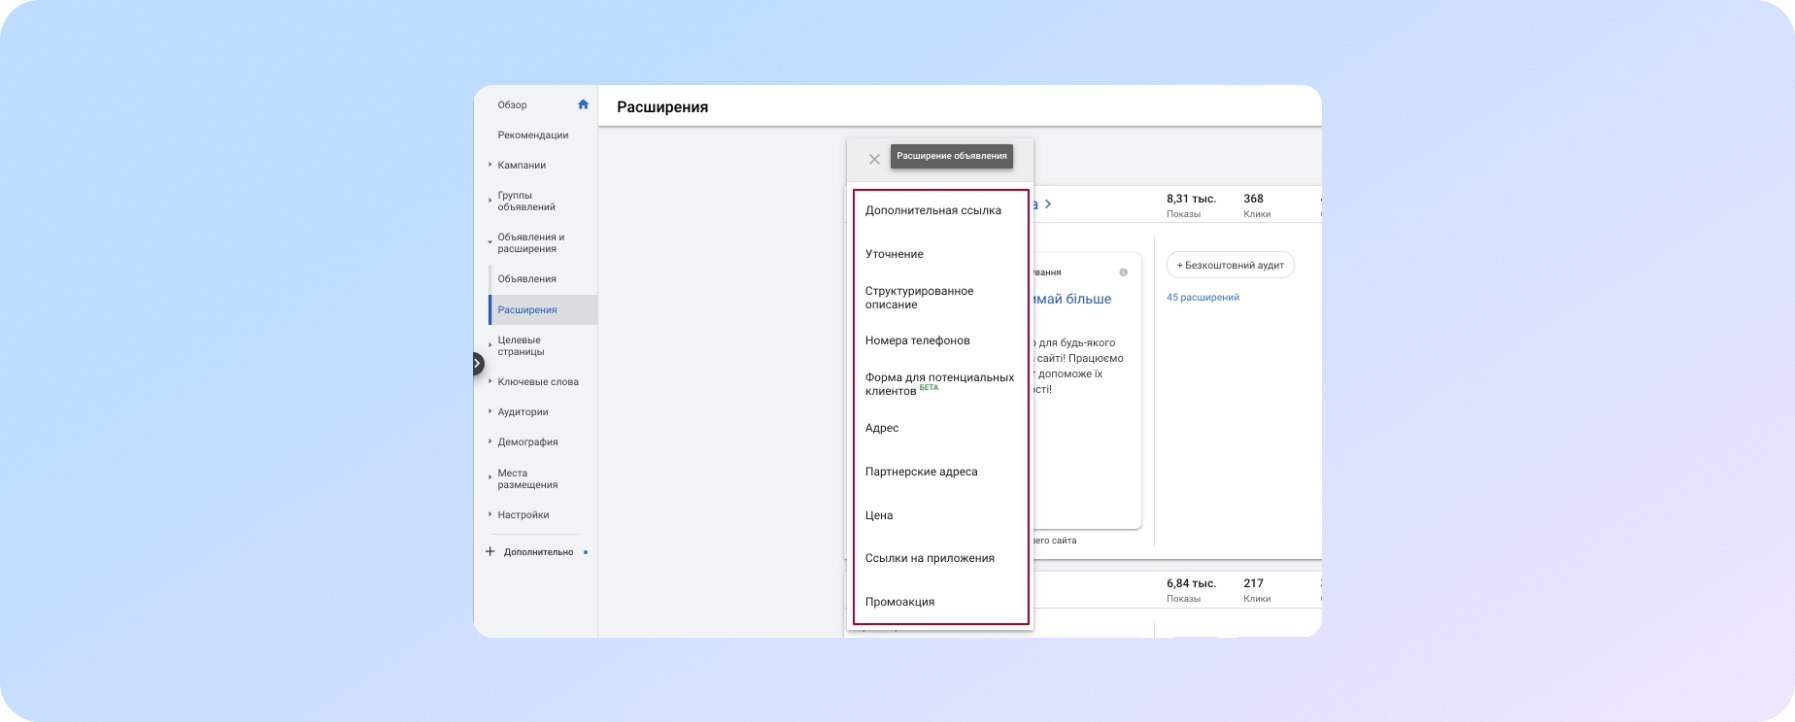
Task: Expand the Аудитории arrow
Action: (x=490, y=411)
